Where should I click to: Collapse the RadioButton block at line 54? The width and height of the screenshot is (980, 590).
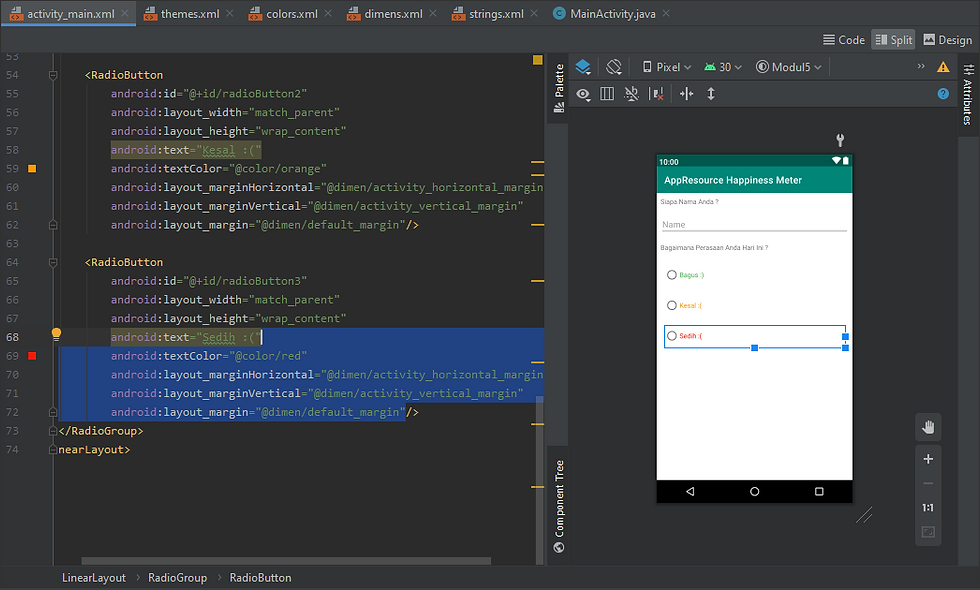(53, 75)
